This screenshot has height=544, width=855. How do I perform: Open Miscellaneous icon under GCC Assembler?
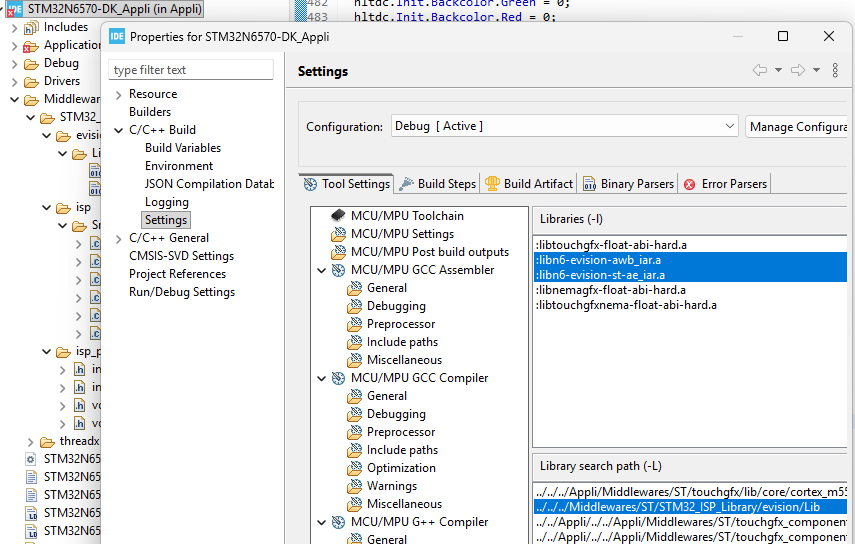click(x=354, y=360)
